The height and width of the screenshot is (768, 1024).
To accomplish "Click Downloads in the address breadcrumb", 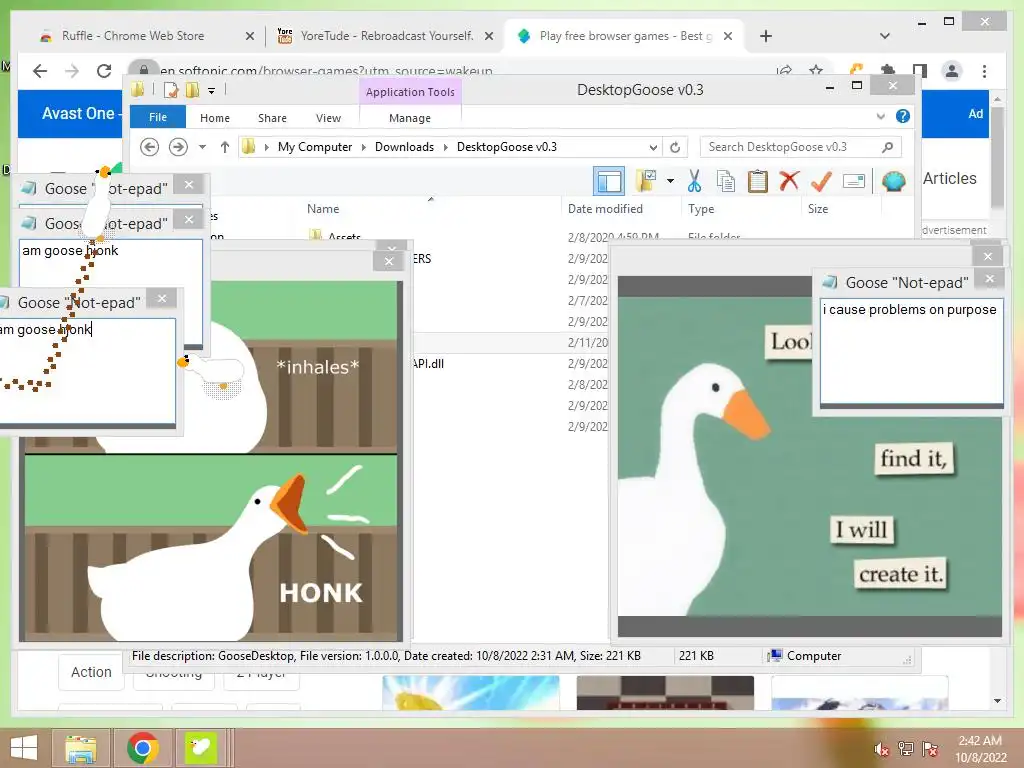I will (x=404, y=147).
